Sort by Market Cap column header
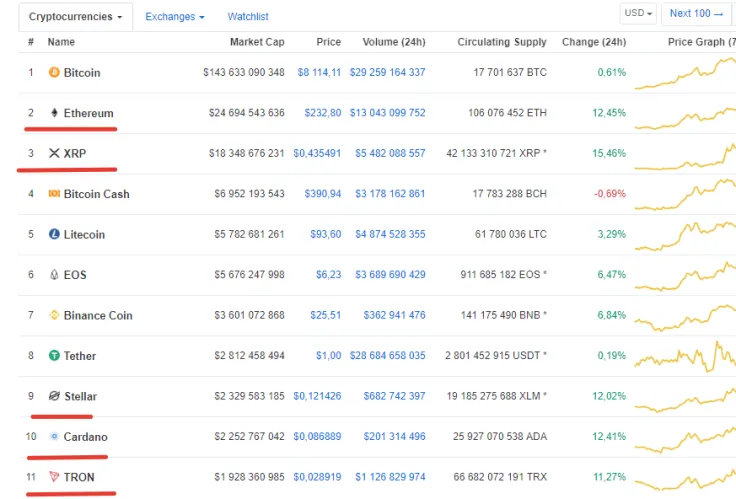Viewport: 736px width, 499px height. 257,42
